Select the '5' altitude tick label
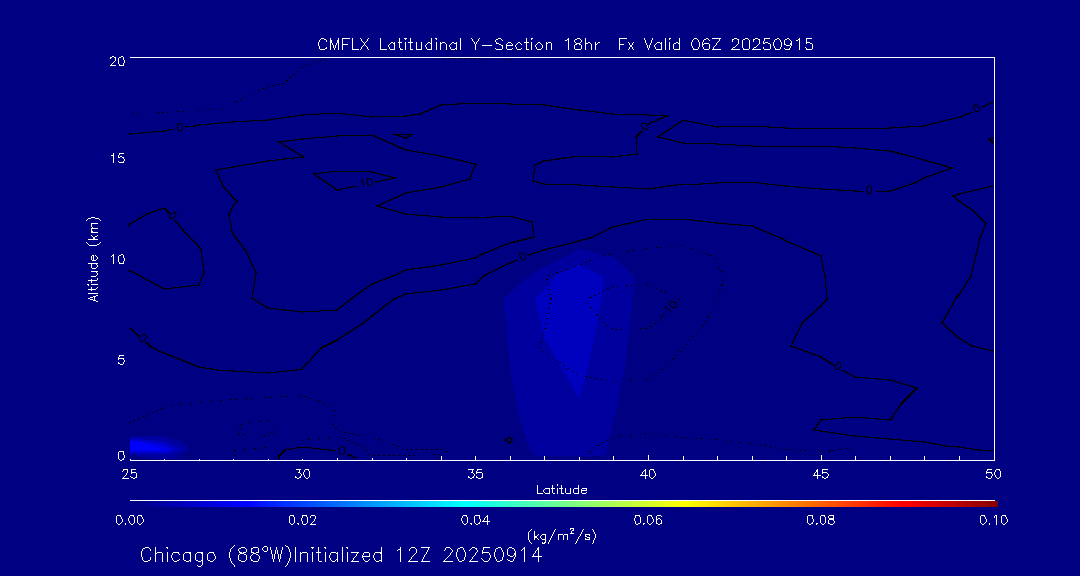The image size is (1080, 576). 121,360
